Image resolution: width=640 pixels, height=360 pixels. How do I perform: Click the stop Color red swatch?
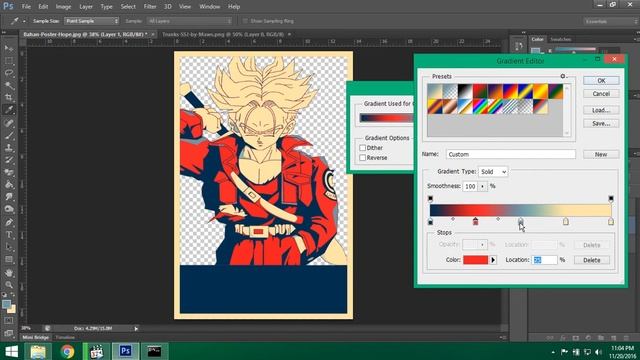(476, 260)
